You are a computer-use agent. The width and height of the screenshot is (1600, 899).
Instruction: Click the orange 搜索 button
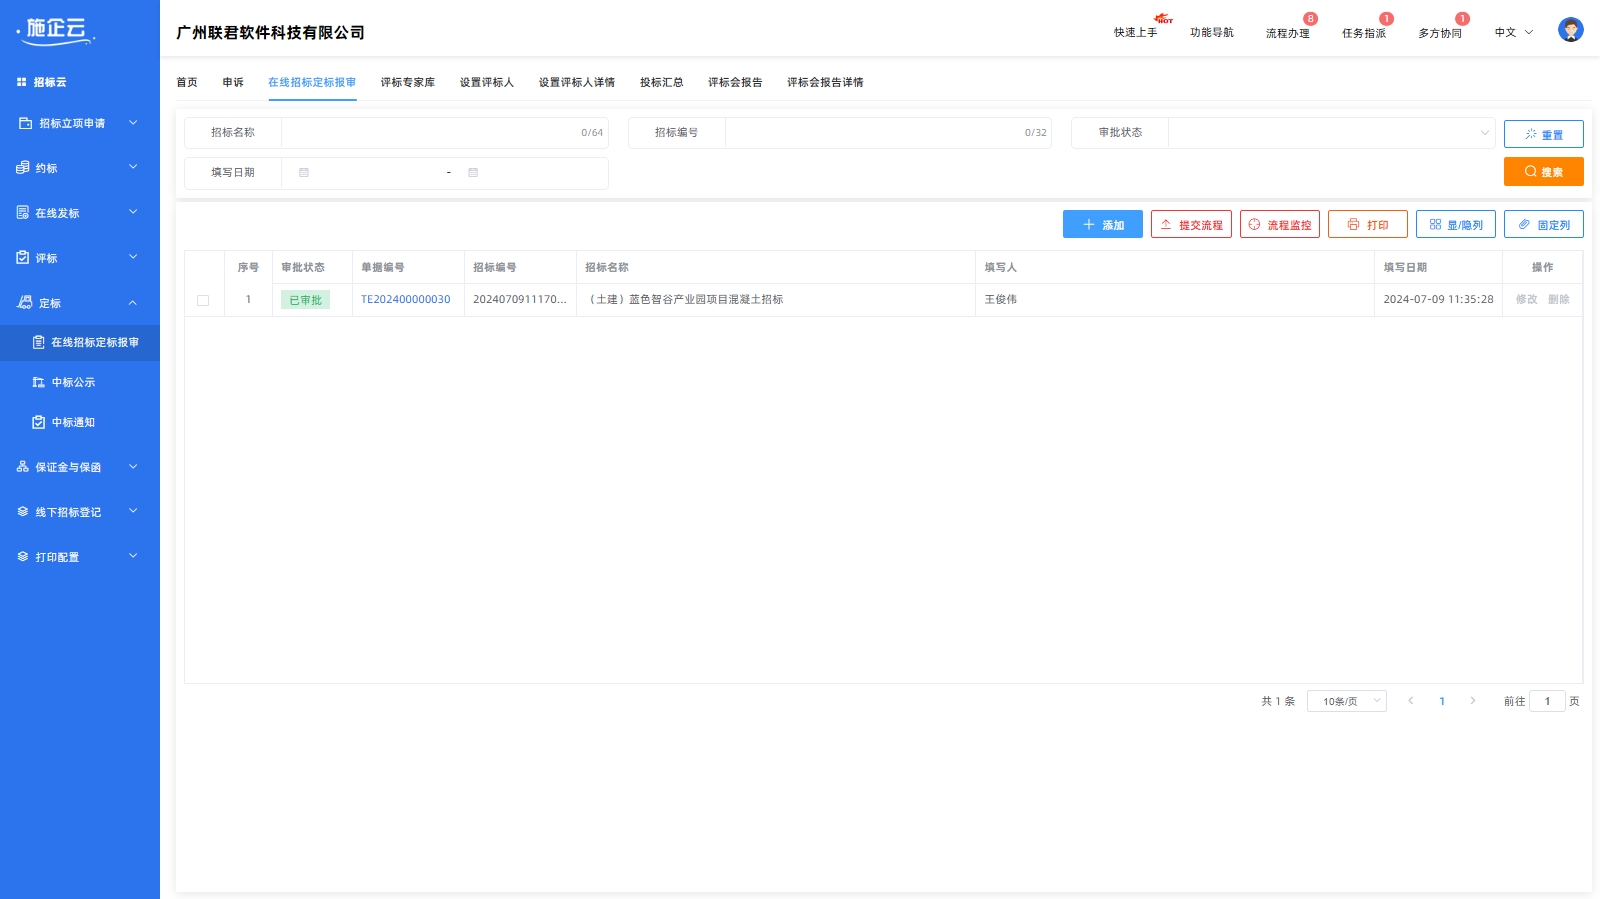pos(1543,172)
